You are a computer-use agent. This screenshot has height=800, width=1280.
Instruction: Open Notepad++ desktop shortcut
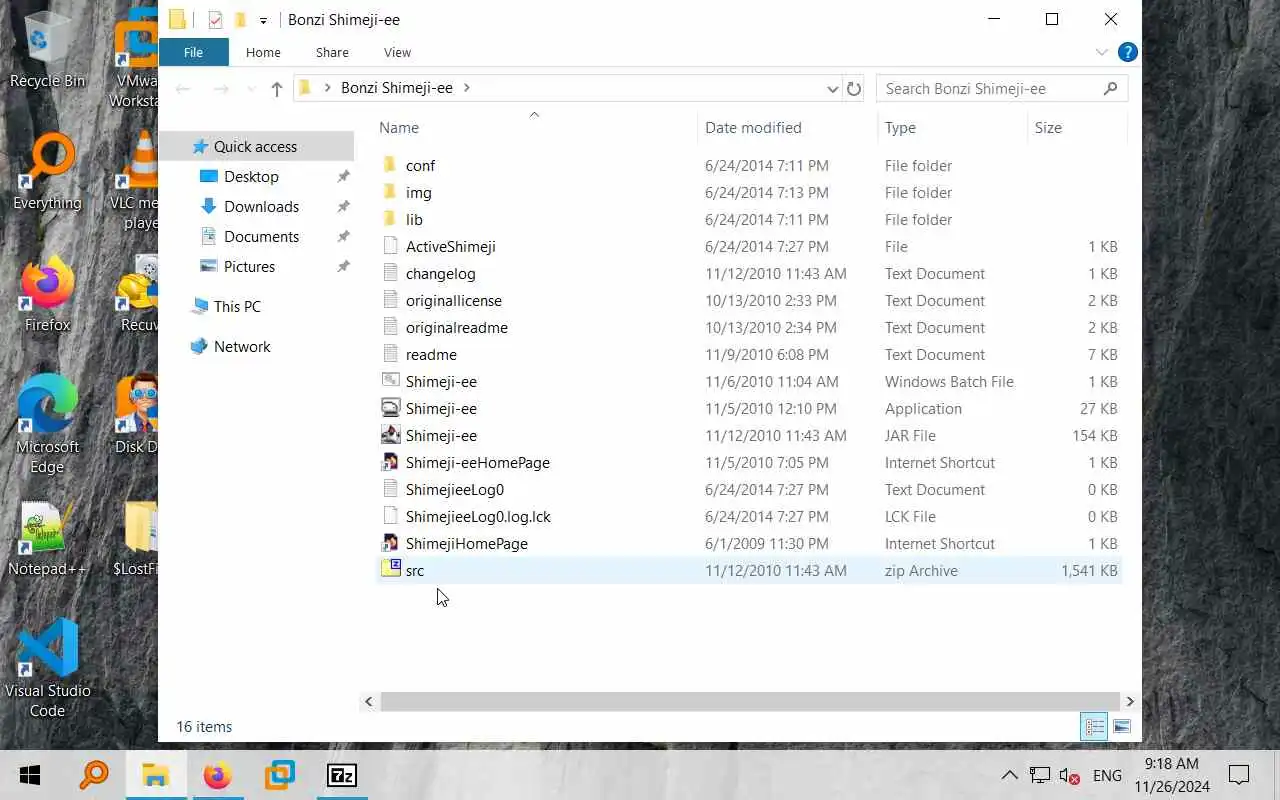click(x=47, y=540)
